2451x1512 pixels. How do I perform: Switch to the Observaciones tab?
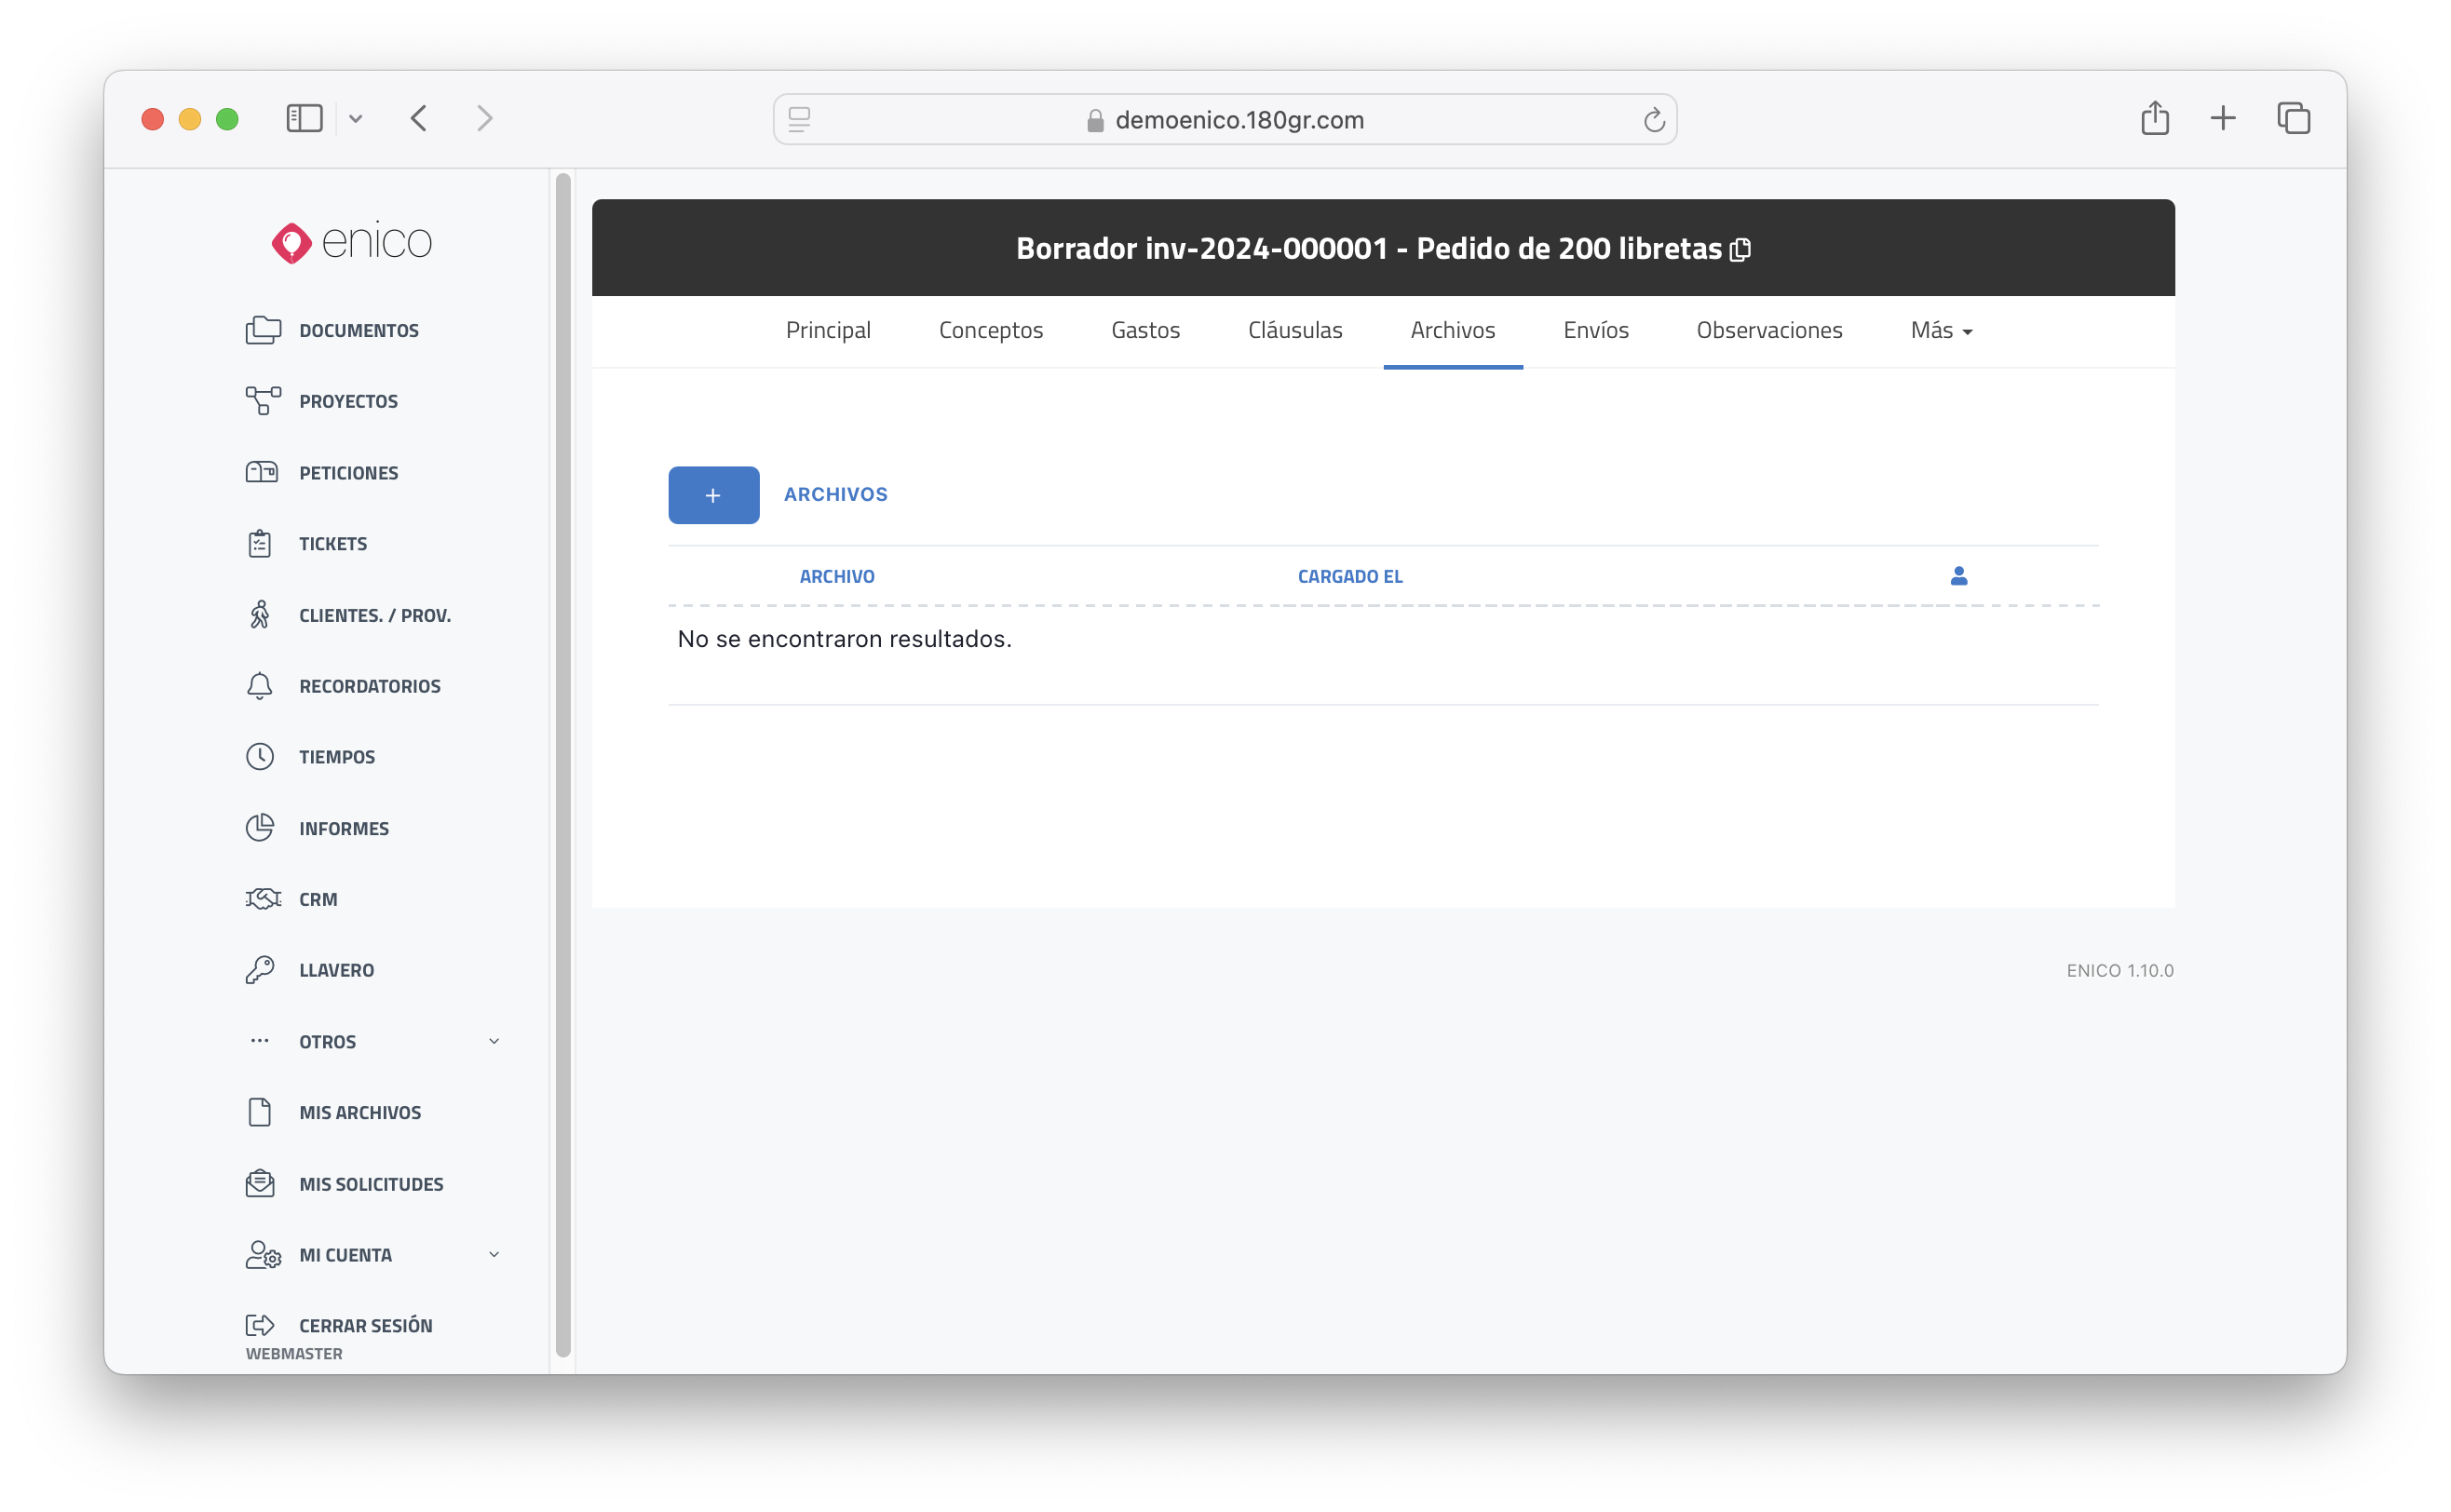tap(1768, 331)
